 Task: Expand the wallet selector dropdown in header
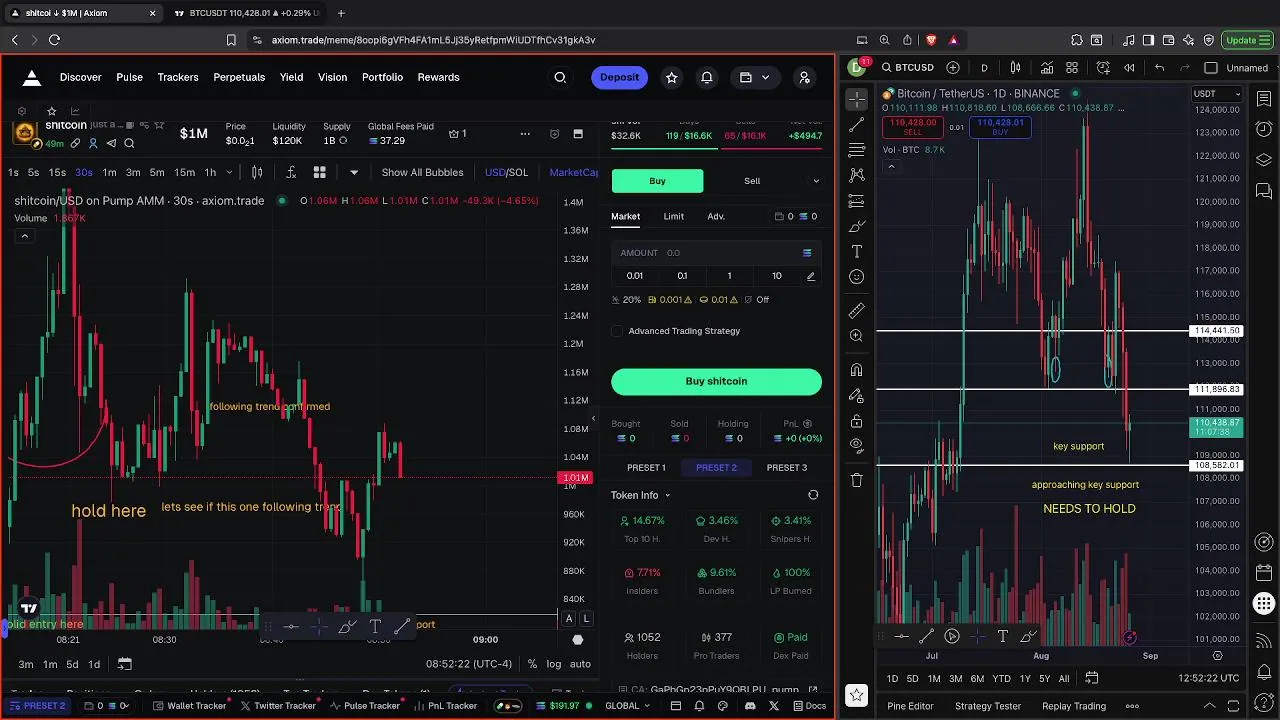[755, 77]
